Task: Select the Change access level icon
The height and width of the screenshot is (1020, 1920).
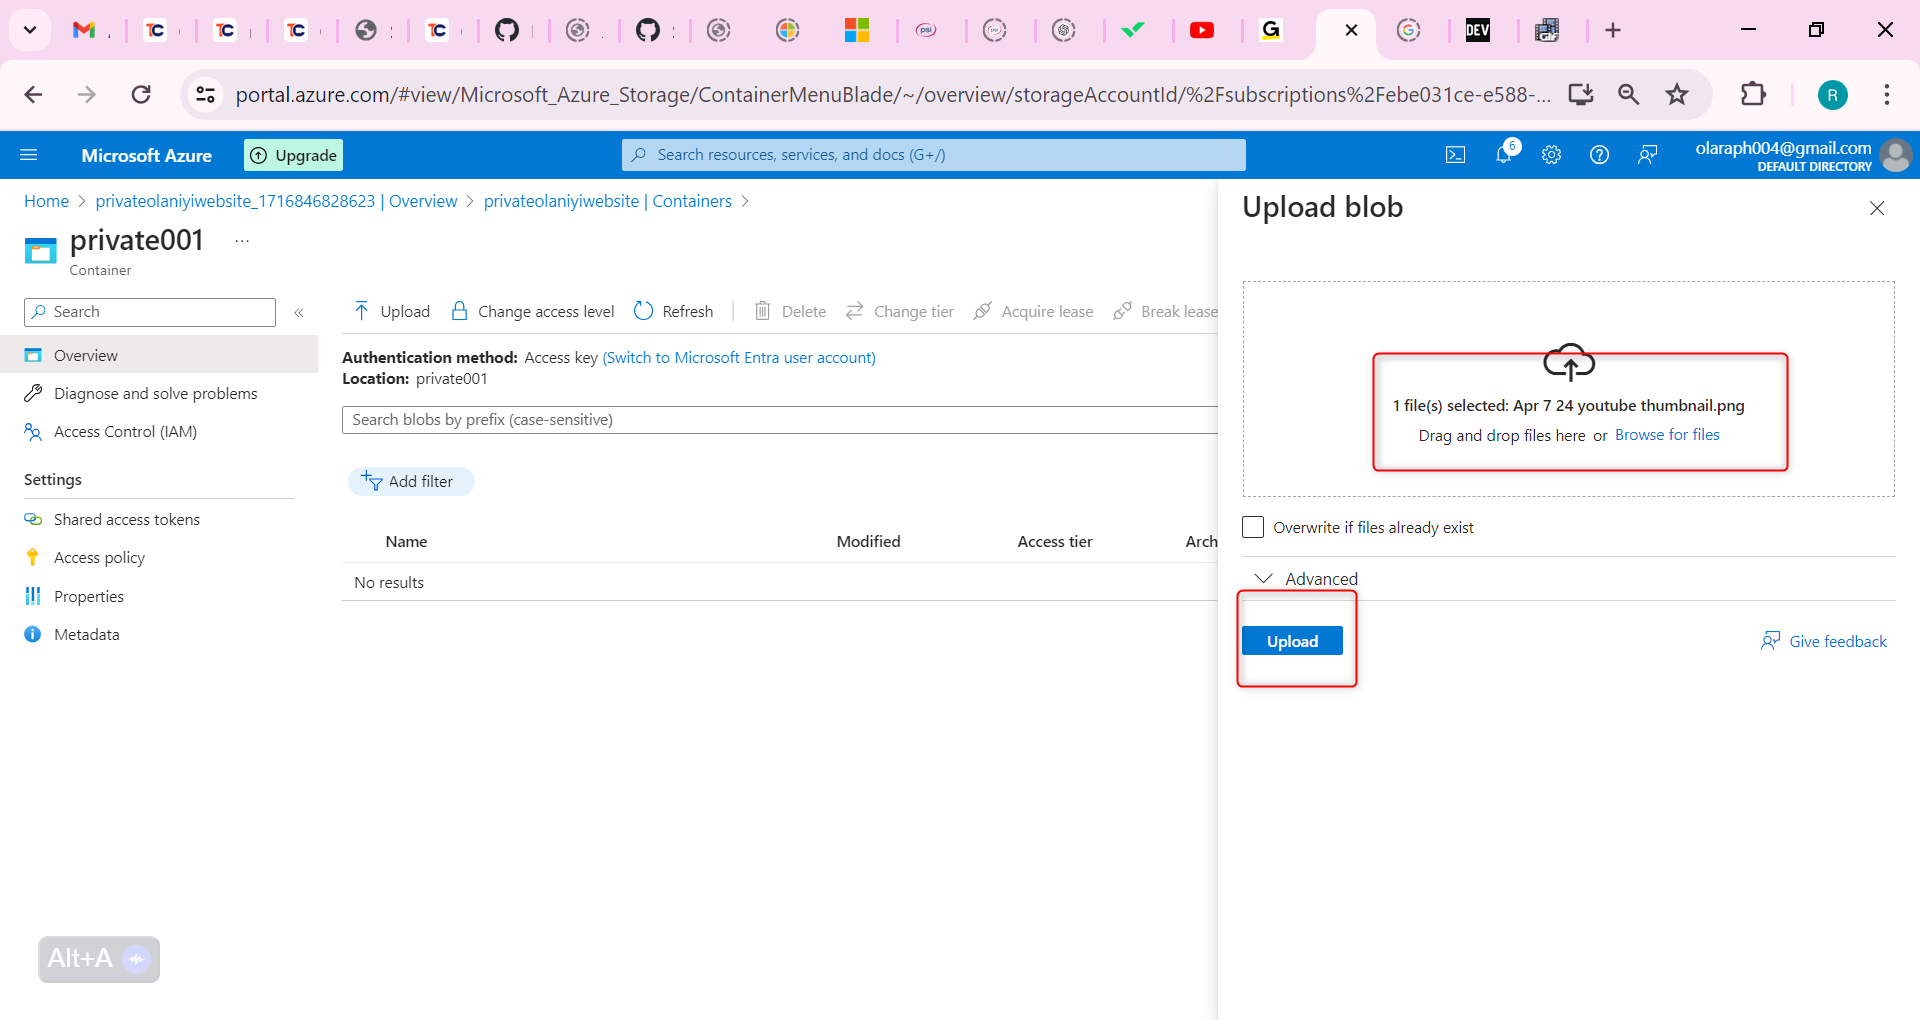Action: point(460,311)
